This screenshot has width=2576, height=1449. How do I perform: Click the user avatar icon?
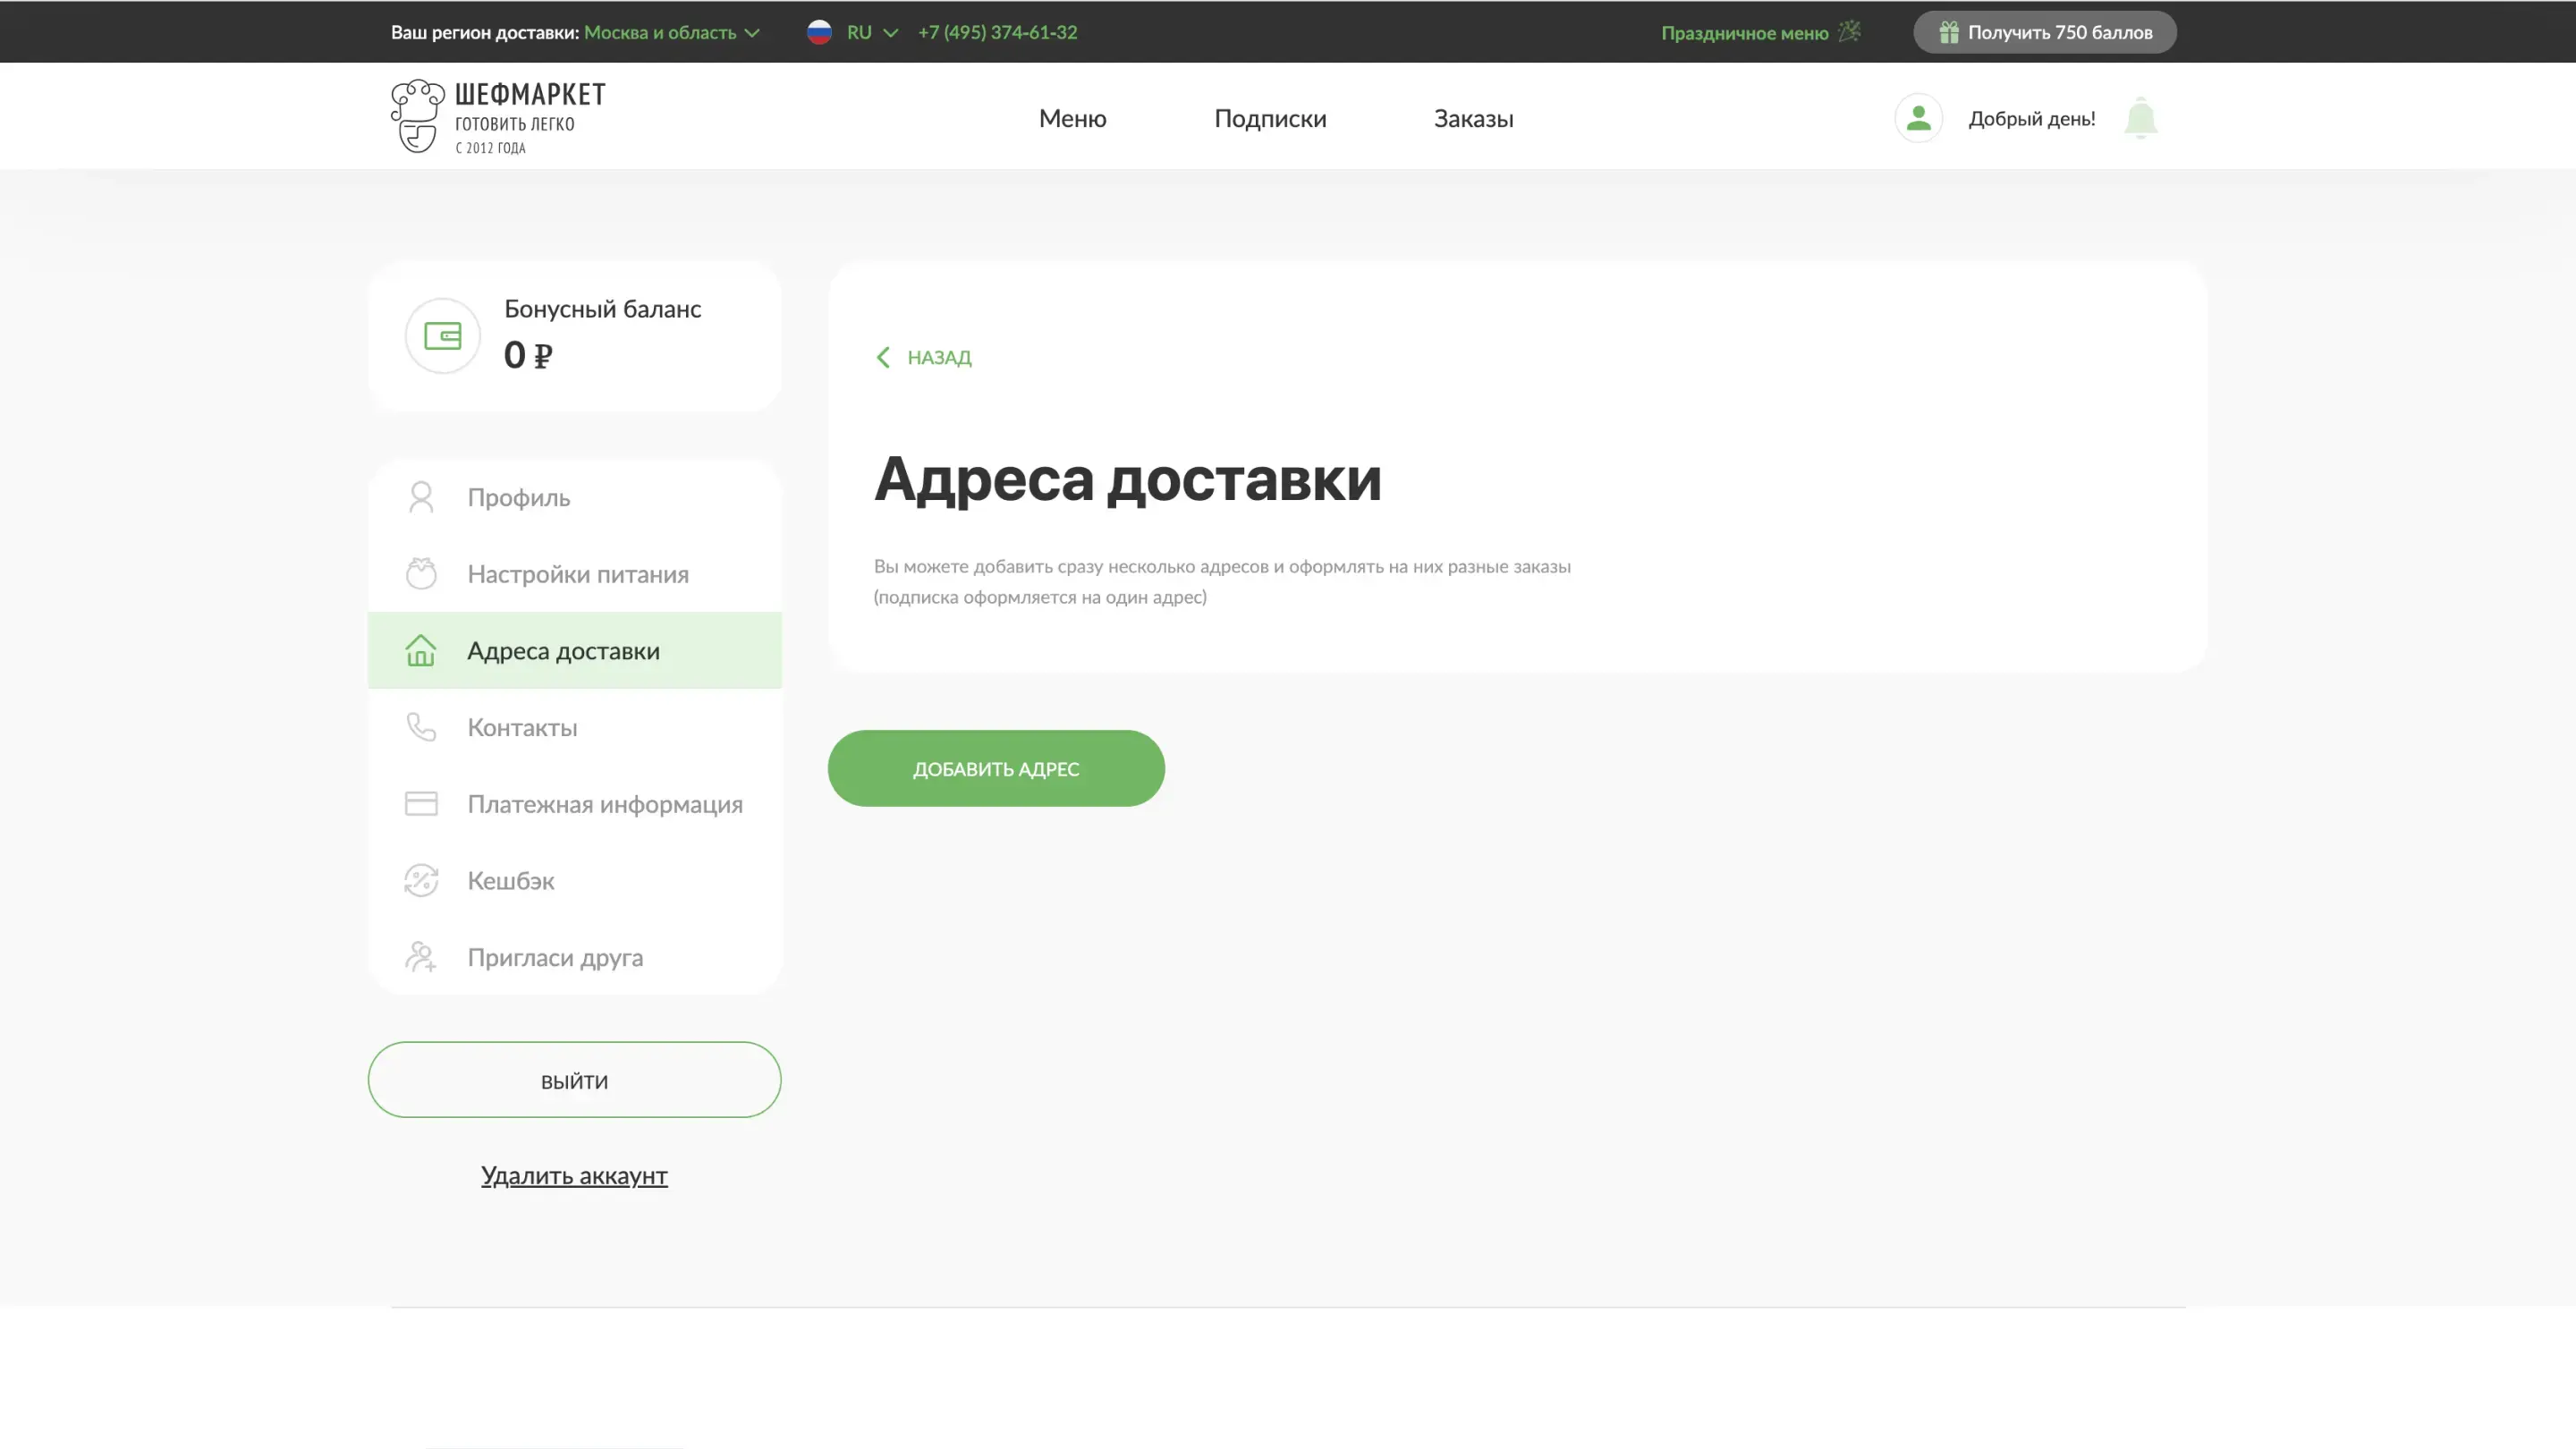point(1918,118)
